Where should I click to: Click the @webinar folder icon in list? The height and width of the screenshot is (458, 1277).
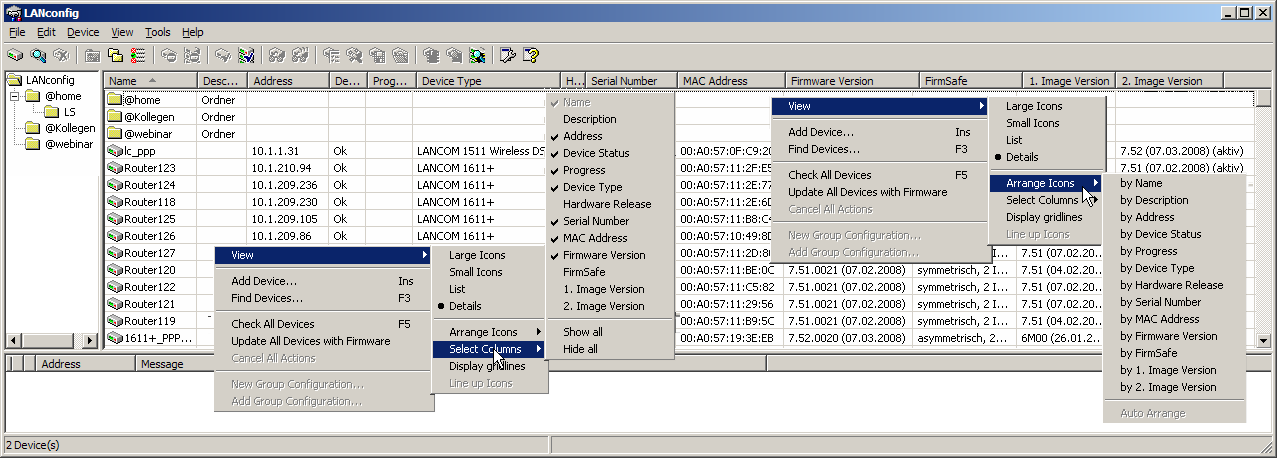[115, 134]
